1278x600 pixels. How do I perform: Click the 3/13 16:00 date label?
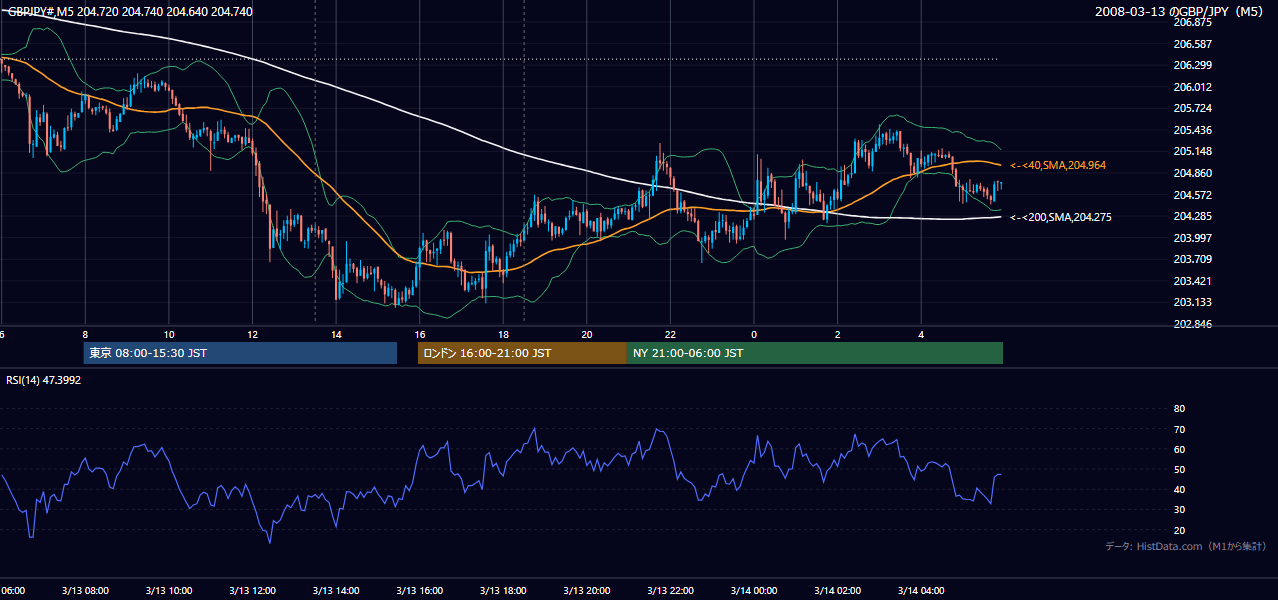(x=419, y=591)
